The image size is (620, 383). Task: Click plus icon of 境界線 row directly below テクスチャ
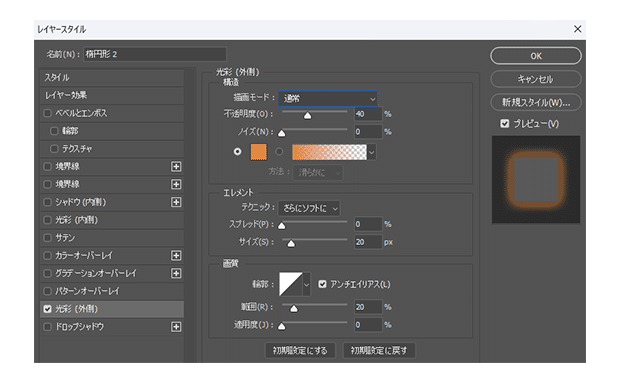point(176,166)
